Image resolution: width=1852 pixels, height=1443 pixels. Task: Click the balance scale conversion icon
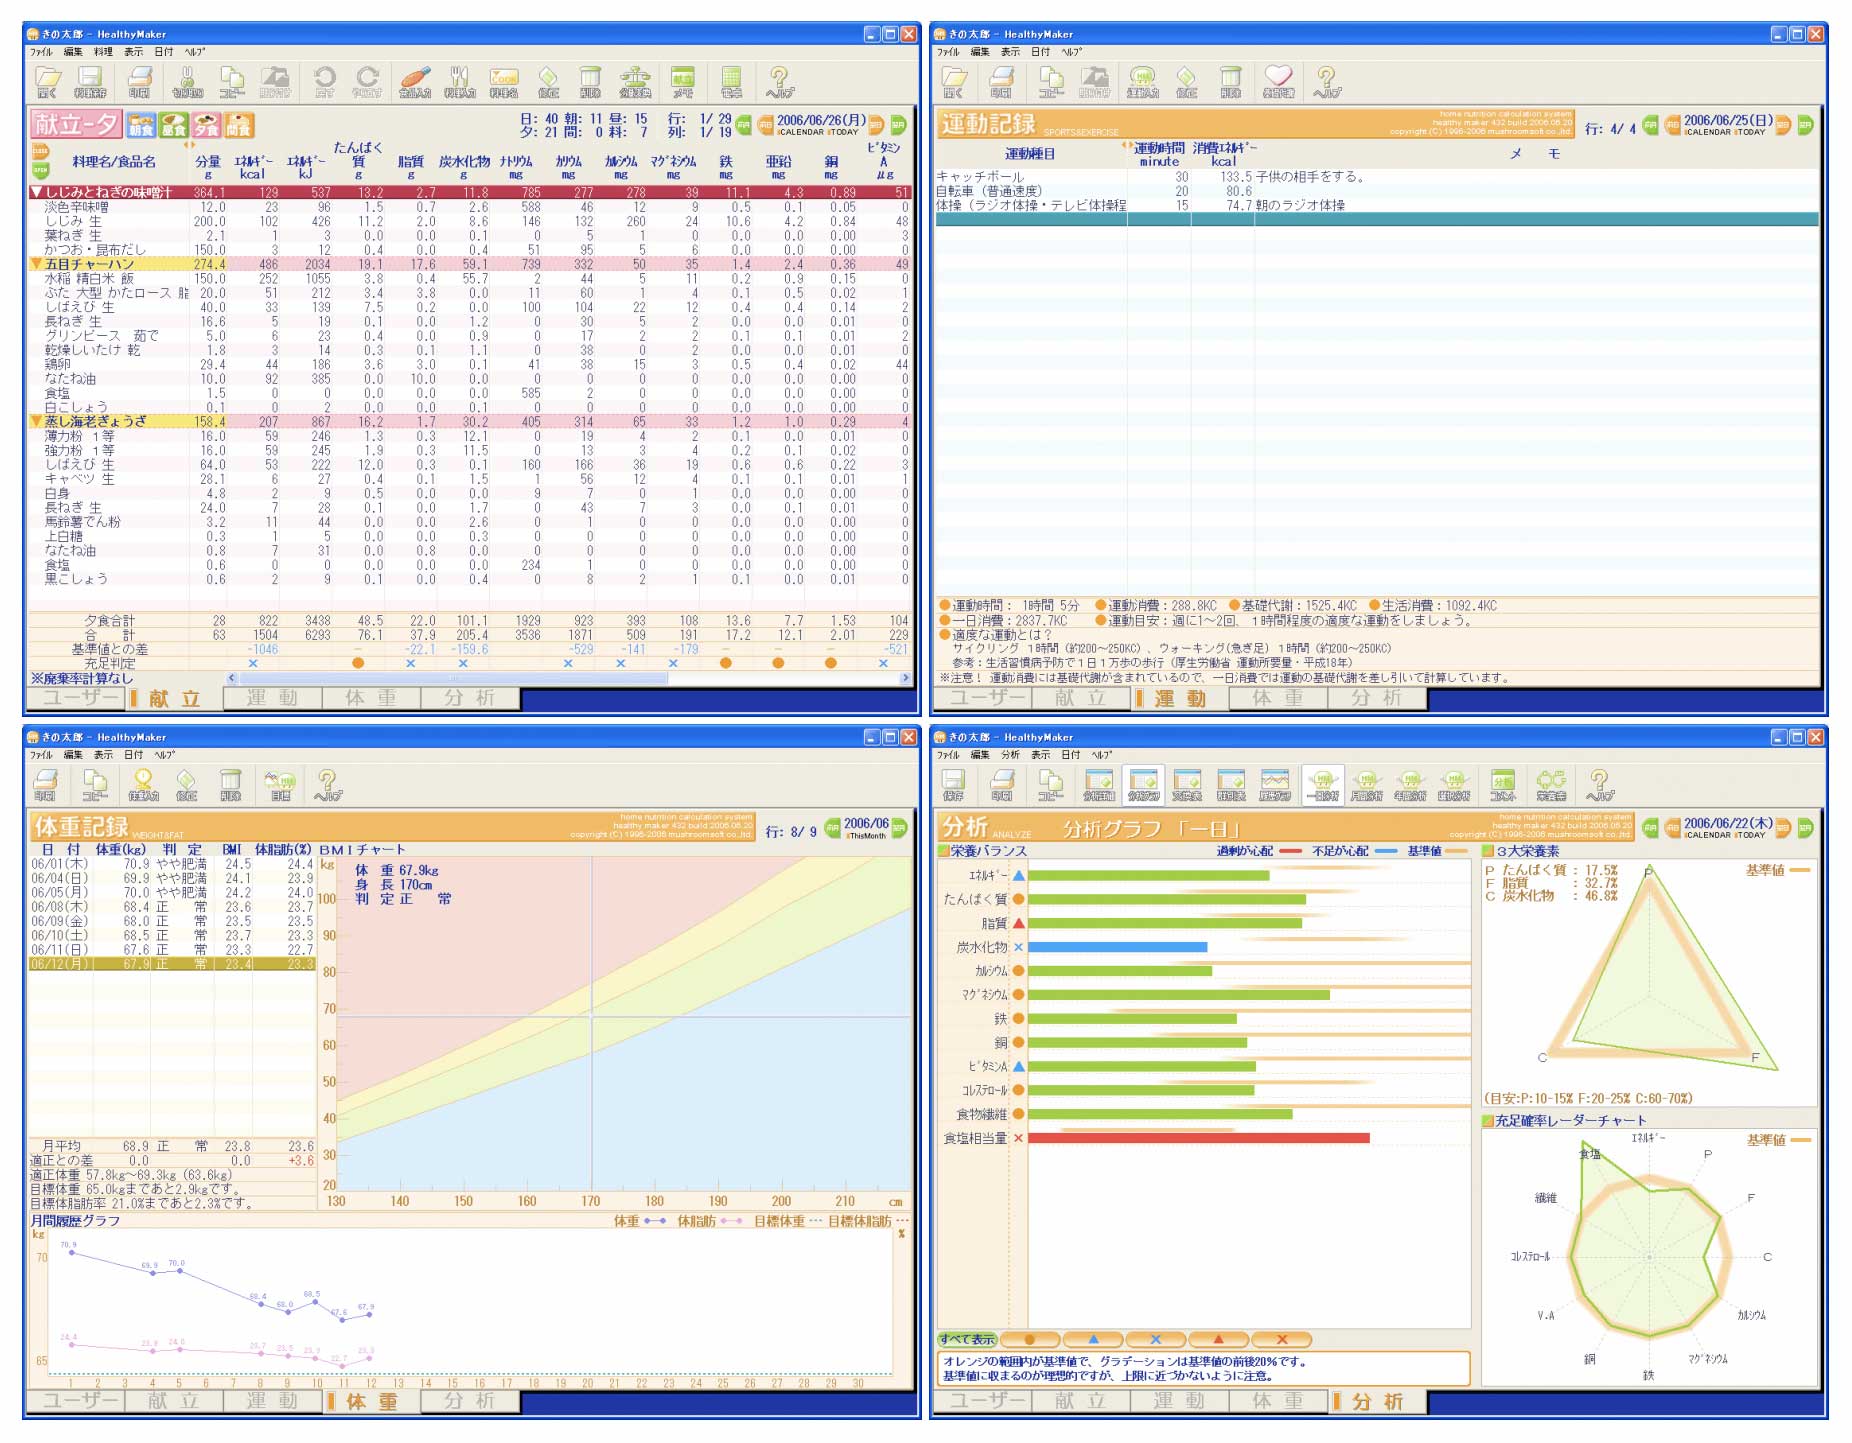pyautogui.click(x=635, y=81)
